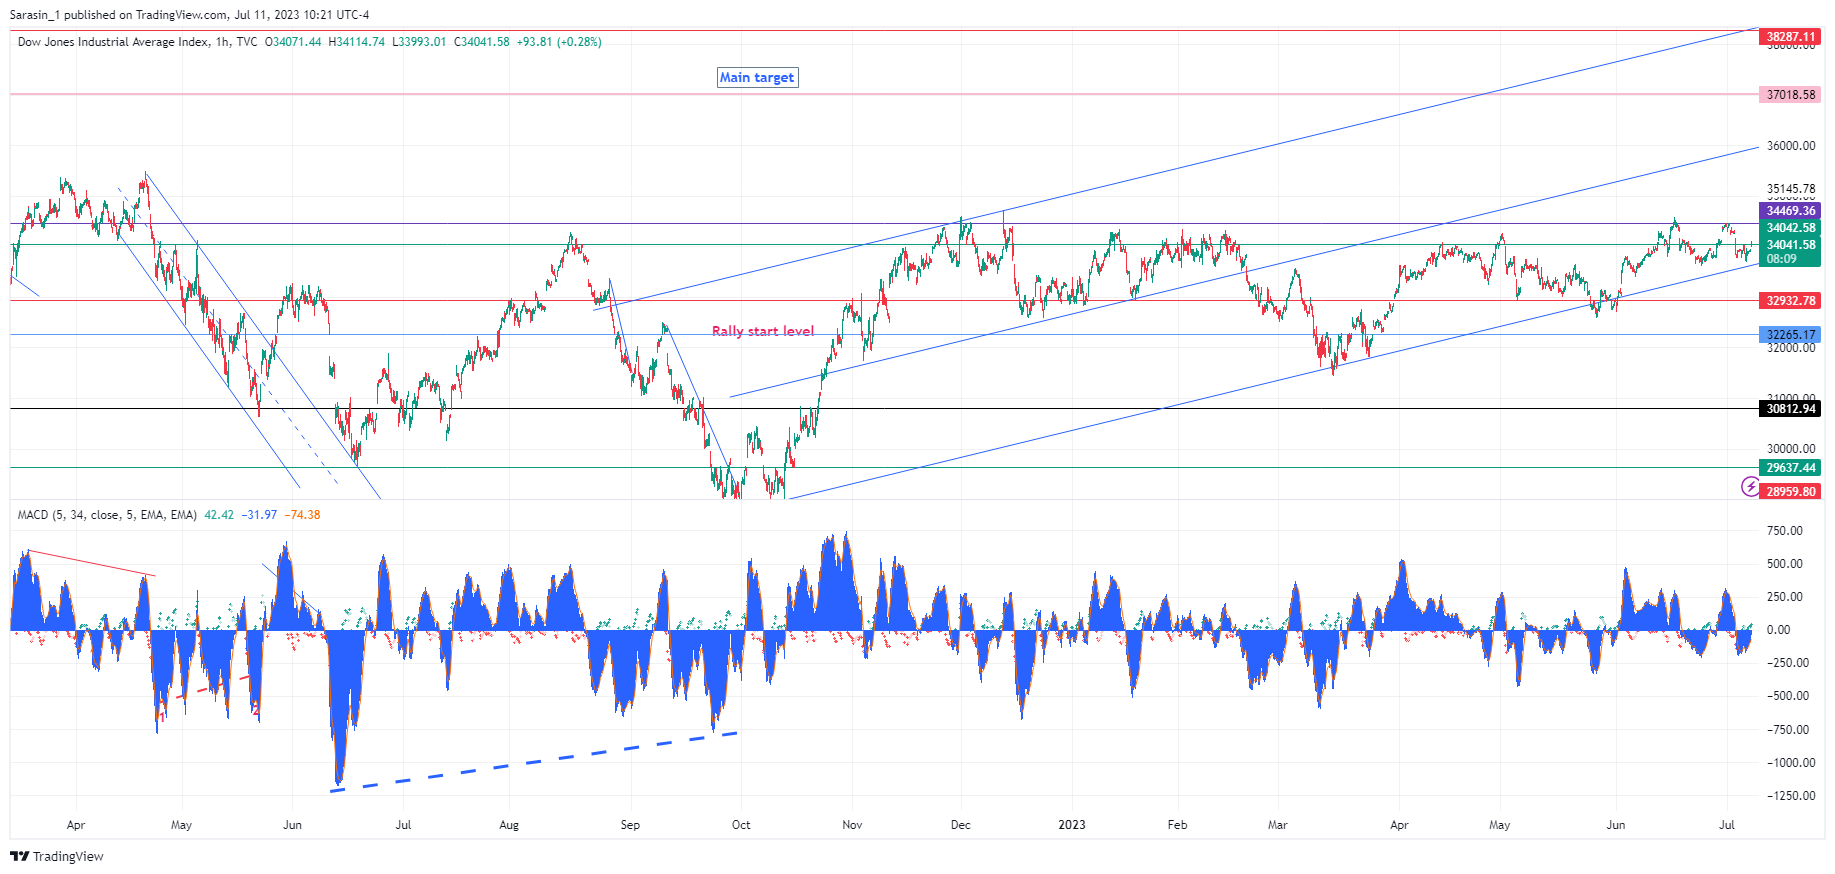This screenshot has height=874, width=1835.
Task: Click the green 34042.58 price label
Action: [1790, 228]
